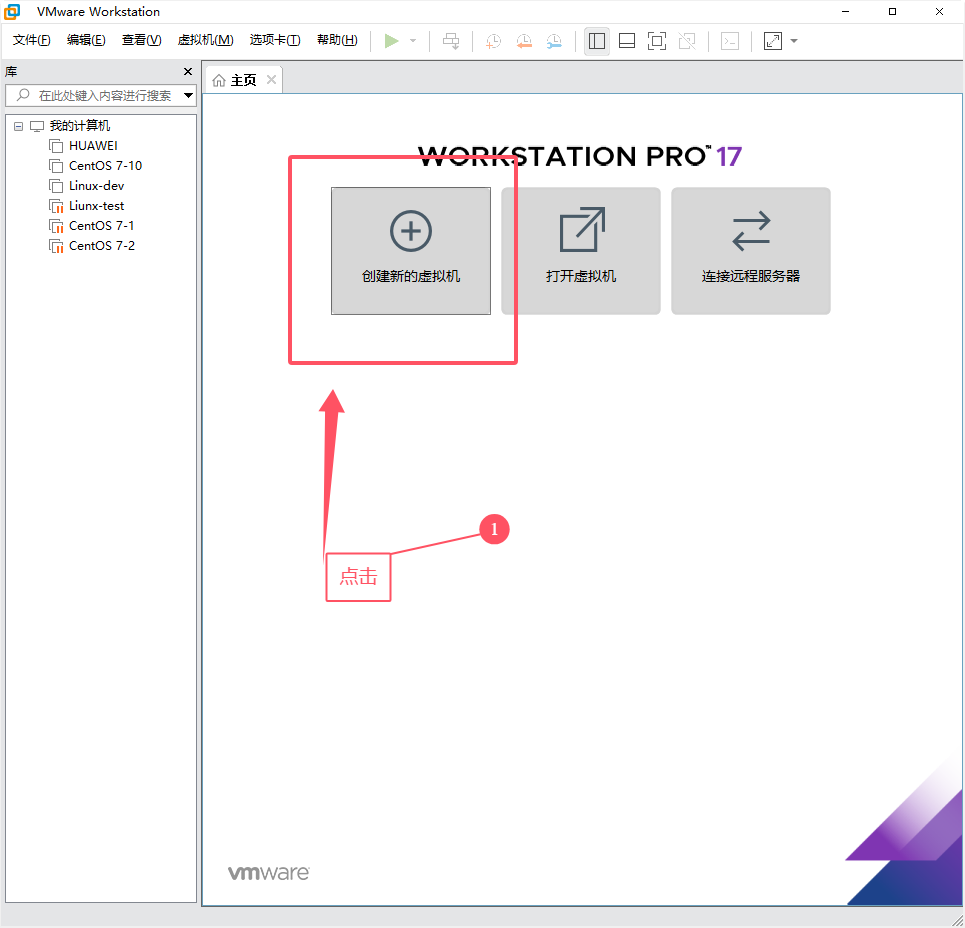Click 创建新的虚拟机 button
The height and width of the screenshot is (928, 965).
point(411,251)
